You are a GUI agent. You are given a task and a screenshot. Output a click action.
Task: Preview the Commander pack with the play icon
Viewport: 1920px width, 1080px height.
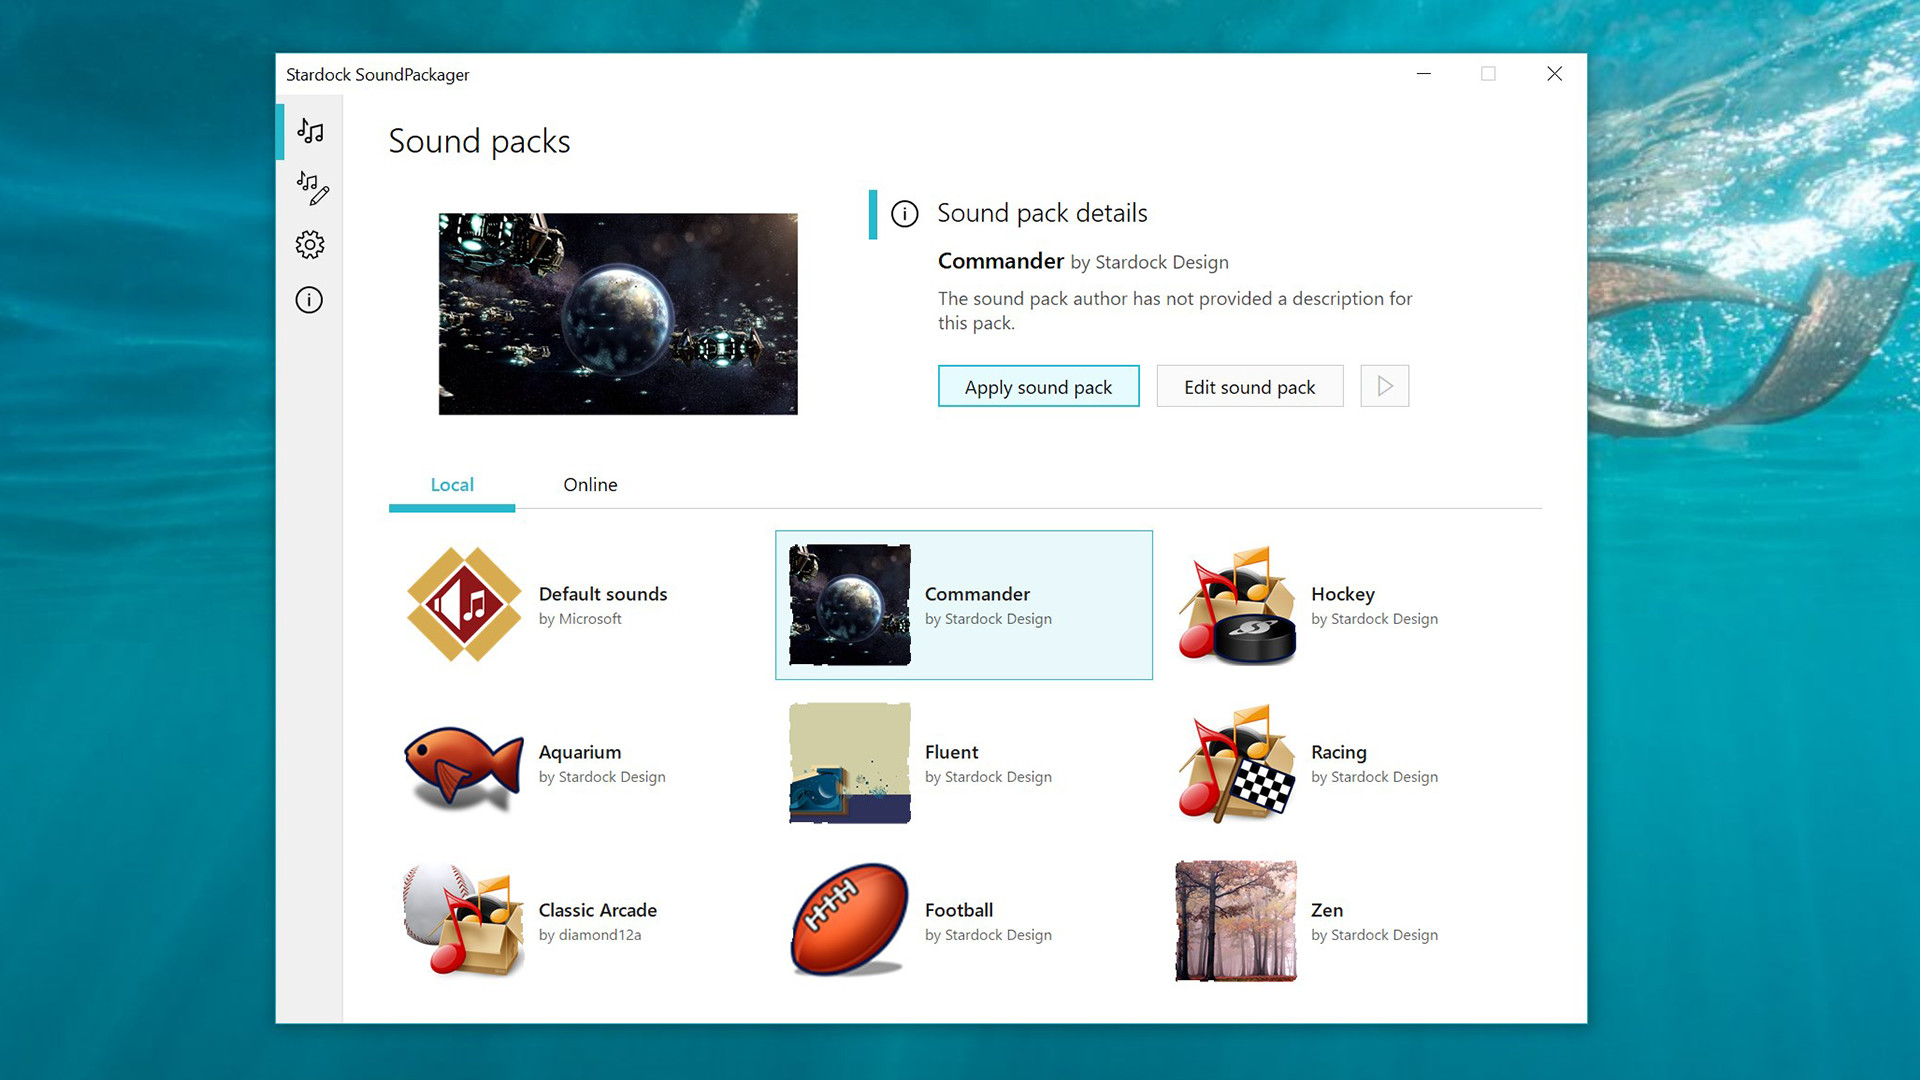[x=1384, y=386]
